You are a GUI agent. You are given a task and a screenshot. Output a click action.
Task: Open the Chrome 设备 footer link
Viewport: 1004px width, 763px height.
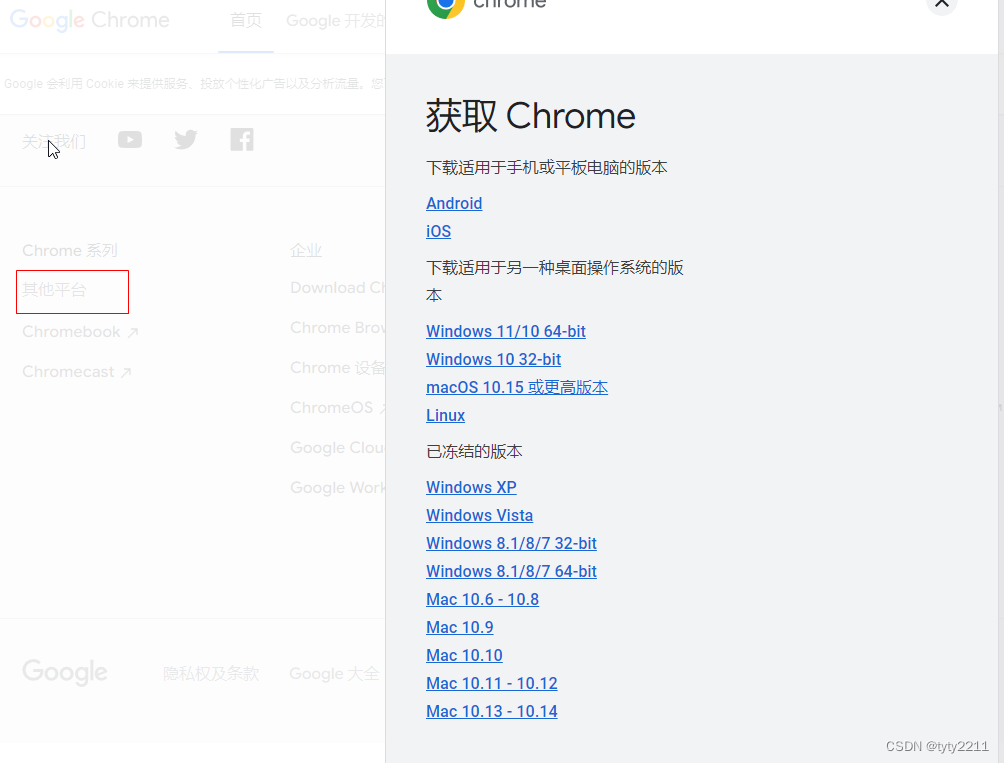[337, 368]
